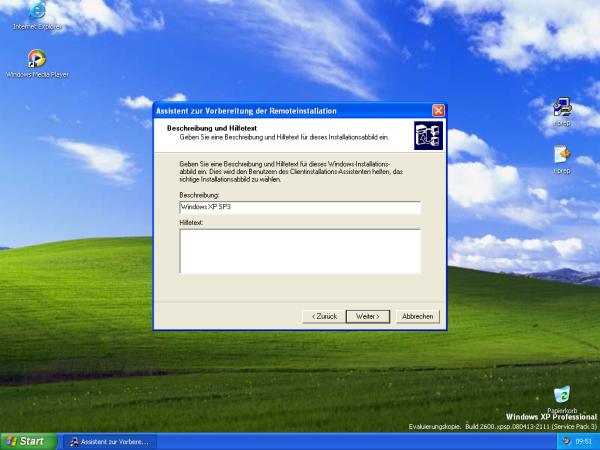The height and width of the screenshot is (450, 600).
Task: Close the Remoteinstallation assistant dialog
Action: click(438, 111)
